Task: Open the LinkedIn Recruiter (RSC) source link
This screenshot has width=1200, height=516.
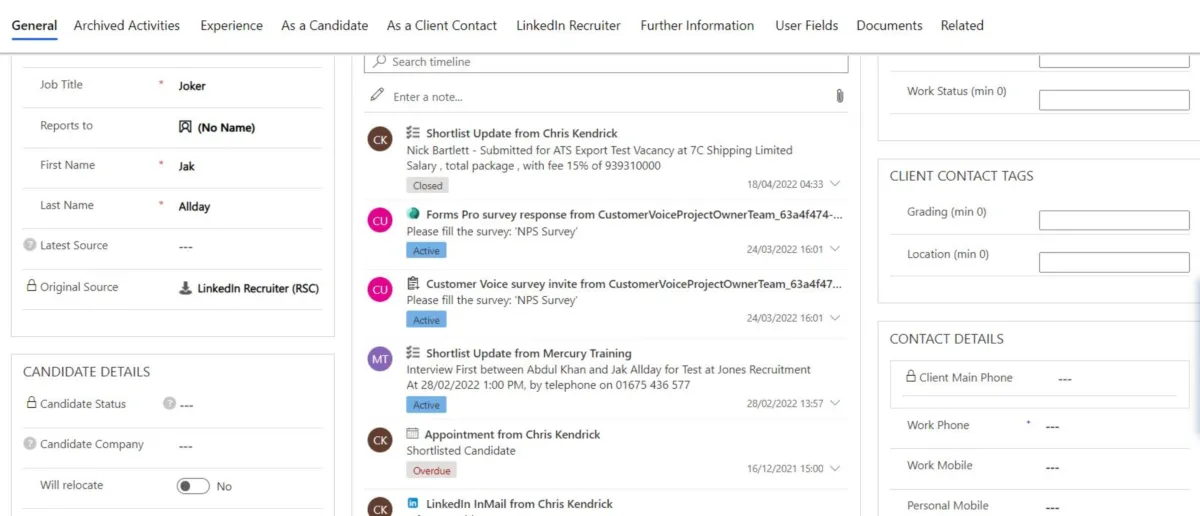Action: (x=258, y=288)
